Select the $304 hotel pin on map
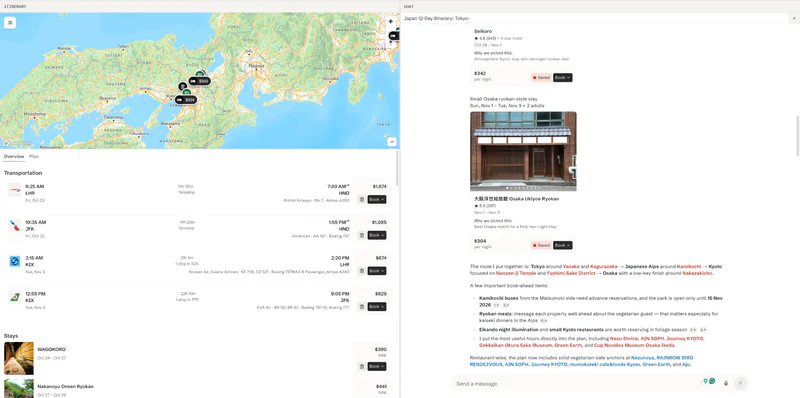The width and height of the screenshot is (800, 398). click(186, 100)
